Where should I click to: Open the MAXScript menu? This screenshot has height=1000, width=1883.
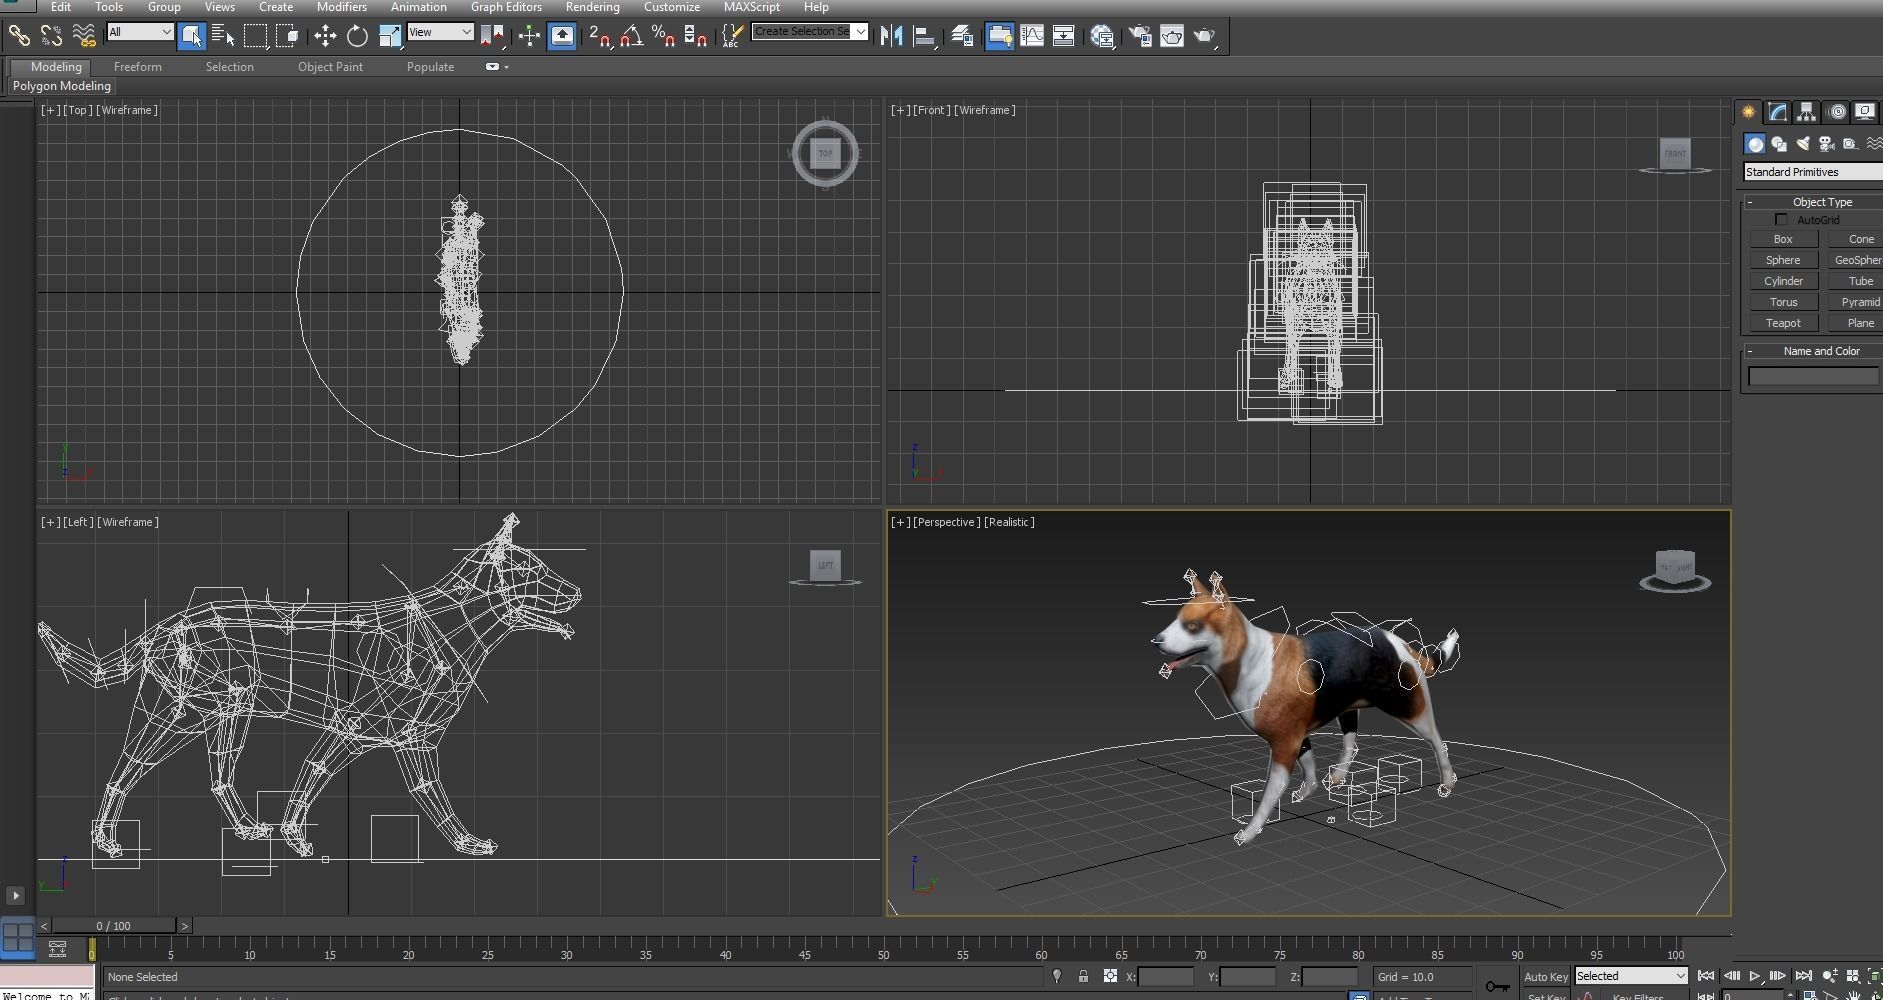pyautogui.click(x=751, y=7)
